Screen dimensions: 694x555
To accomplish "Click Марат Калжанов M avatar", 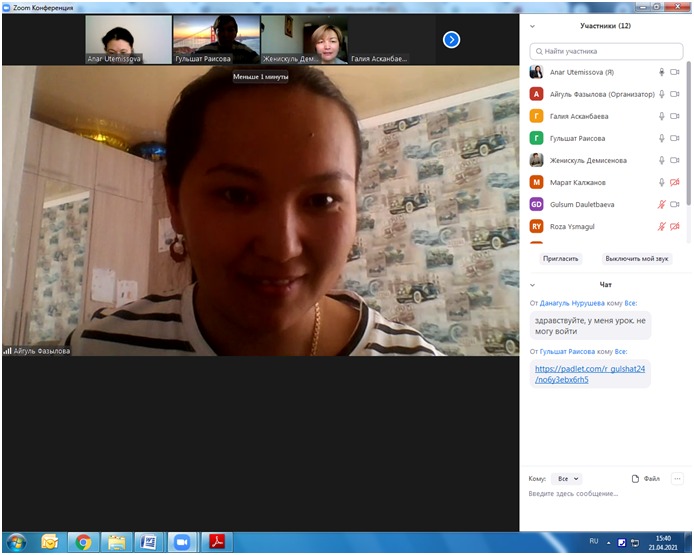I will click(x=536, y=182).
